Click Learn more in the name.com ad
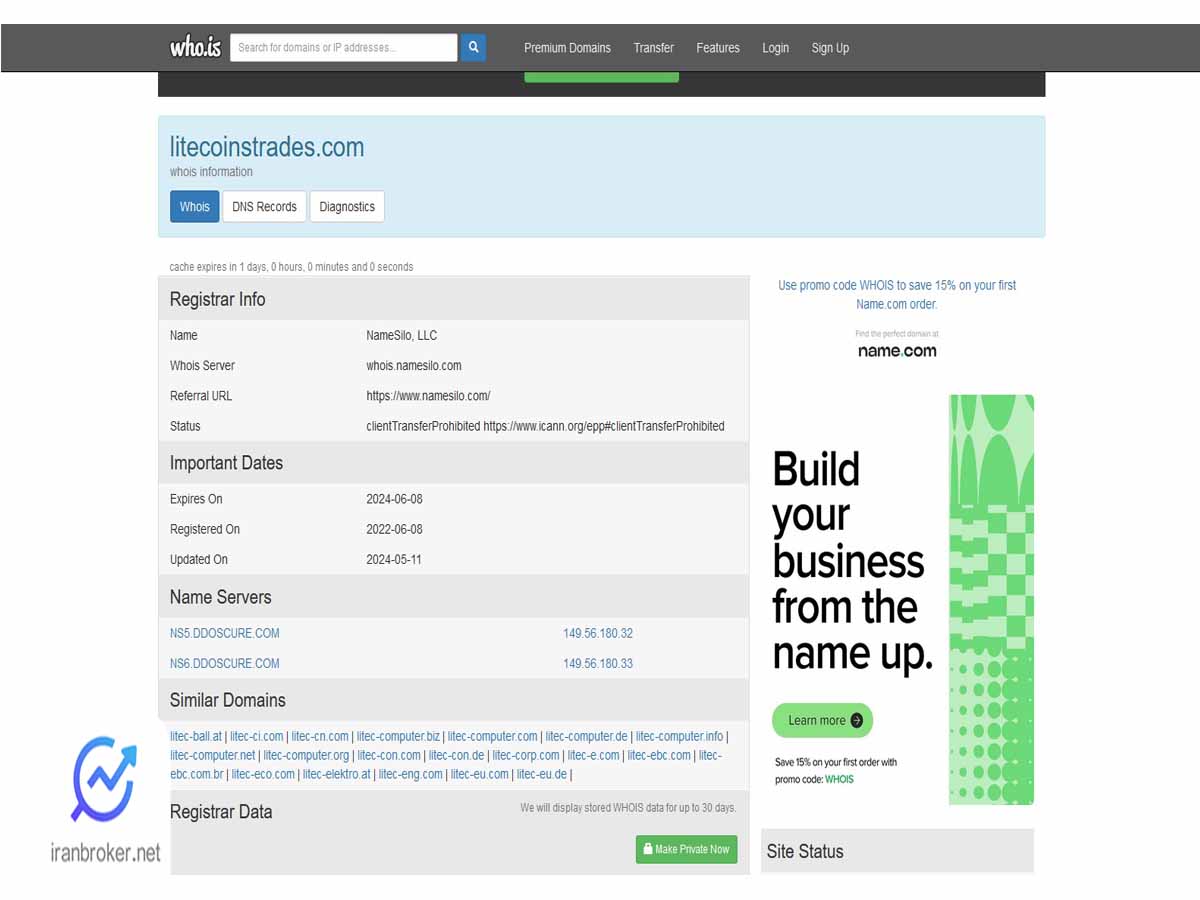The height and width of the screenshot is (900, 1200). pos(823,720)
